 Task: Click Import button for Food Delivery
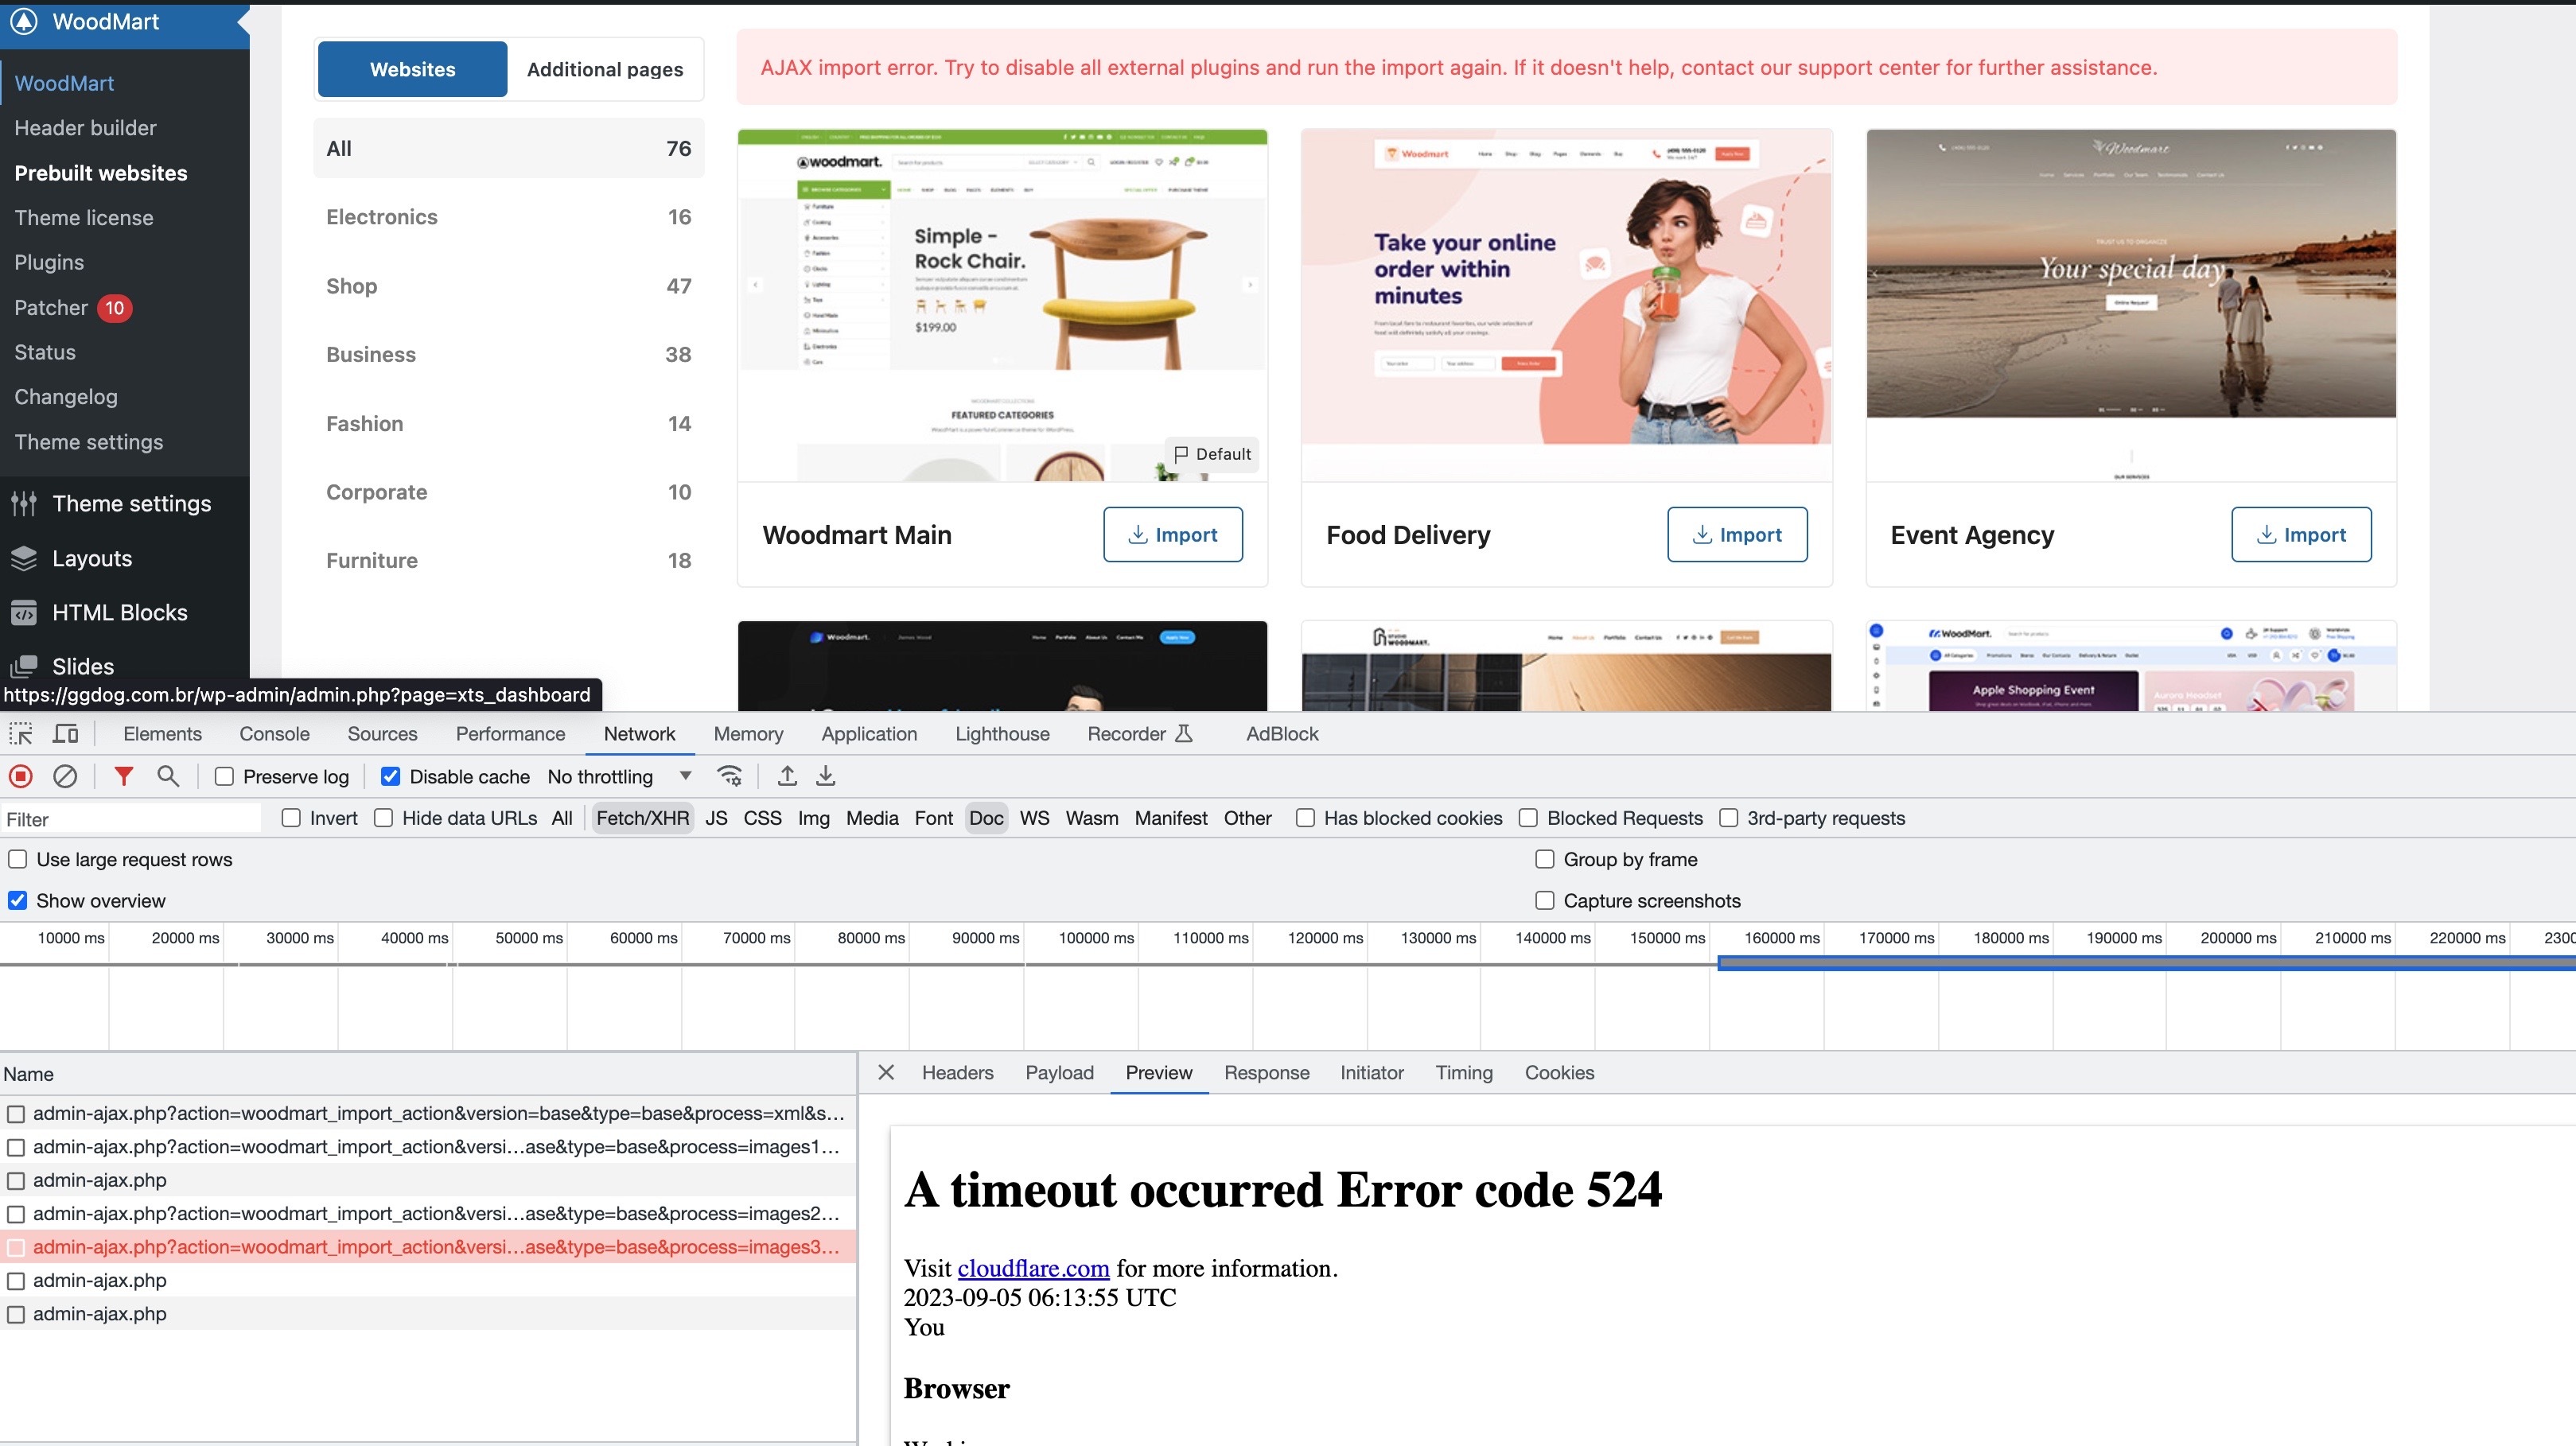(1736, 534)
